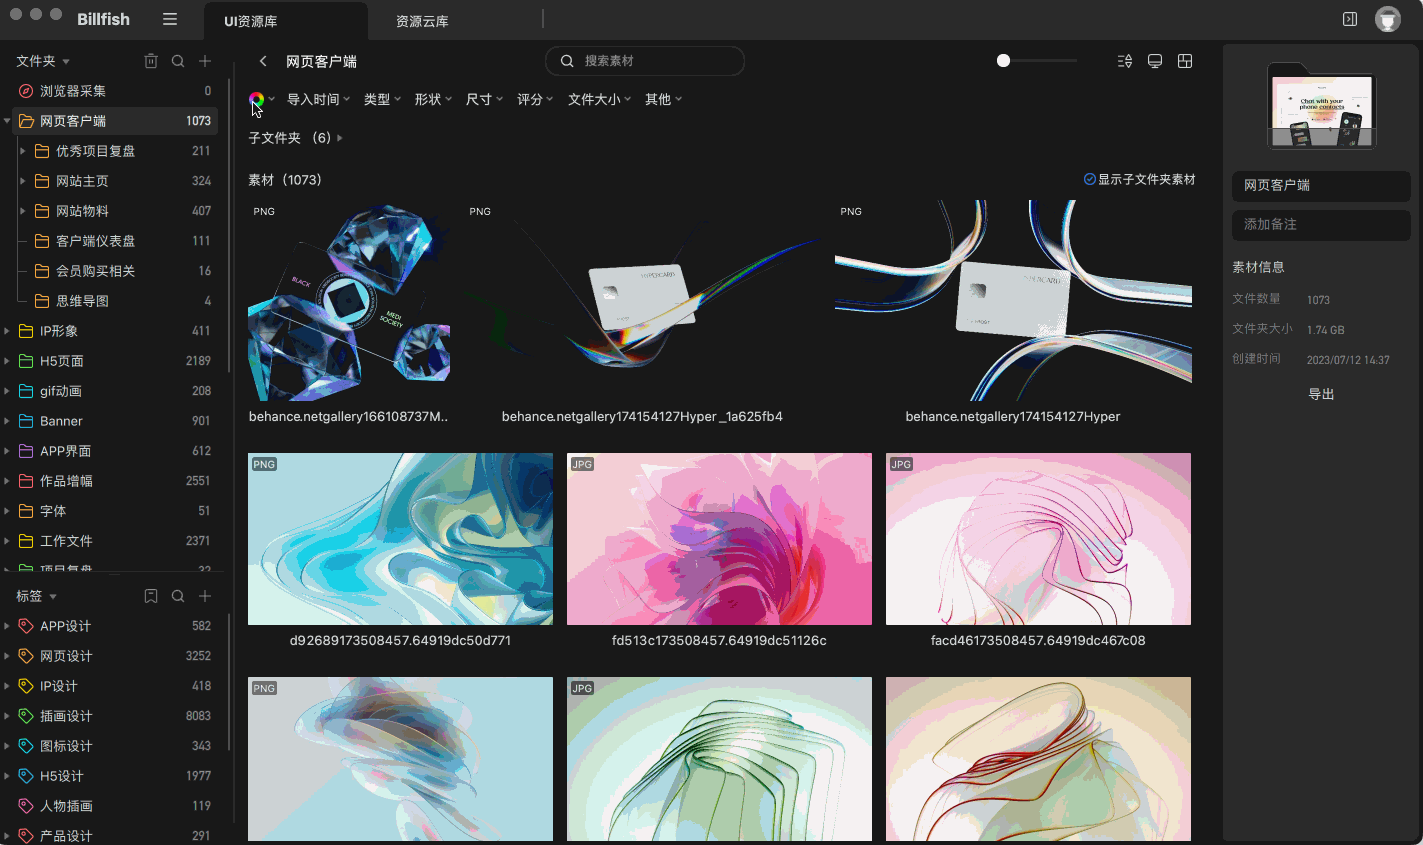Viewport: 1423px width, 845px height.
Task: Click the plus icon to add a folder
Action: (204, 61)
